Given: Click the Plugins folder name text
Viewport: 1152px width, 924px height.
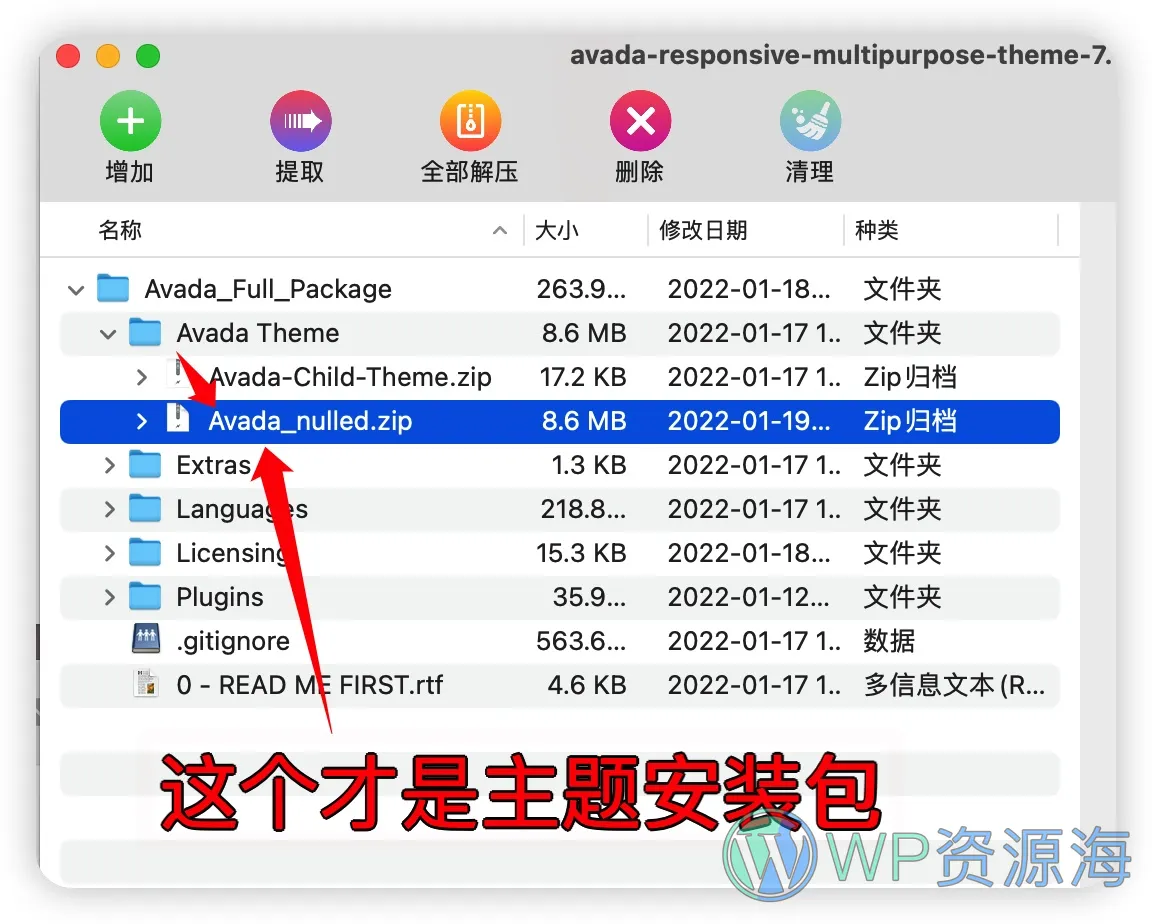Looking at the screenshot, I should [220, 597].
